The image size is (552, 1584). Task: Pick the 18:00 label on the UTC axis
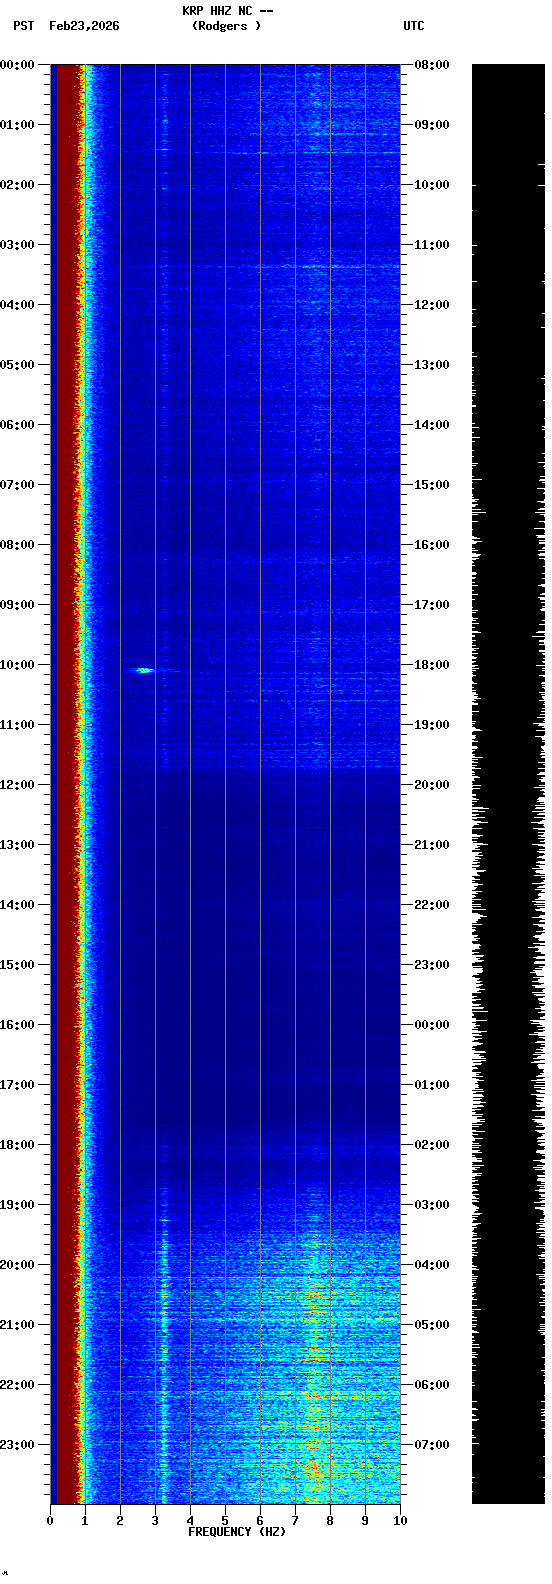point(432,665)
